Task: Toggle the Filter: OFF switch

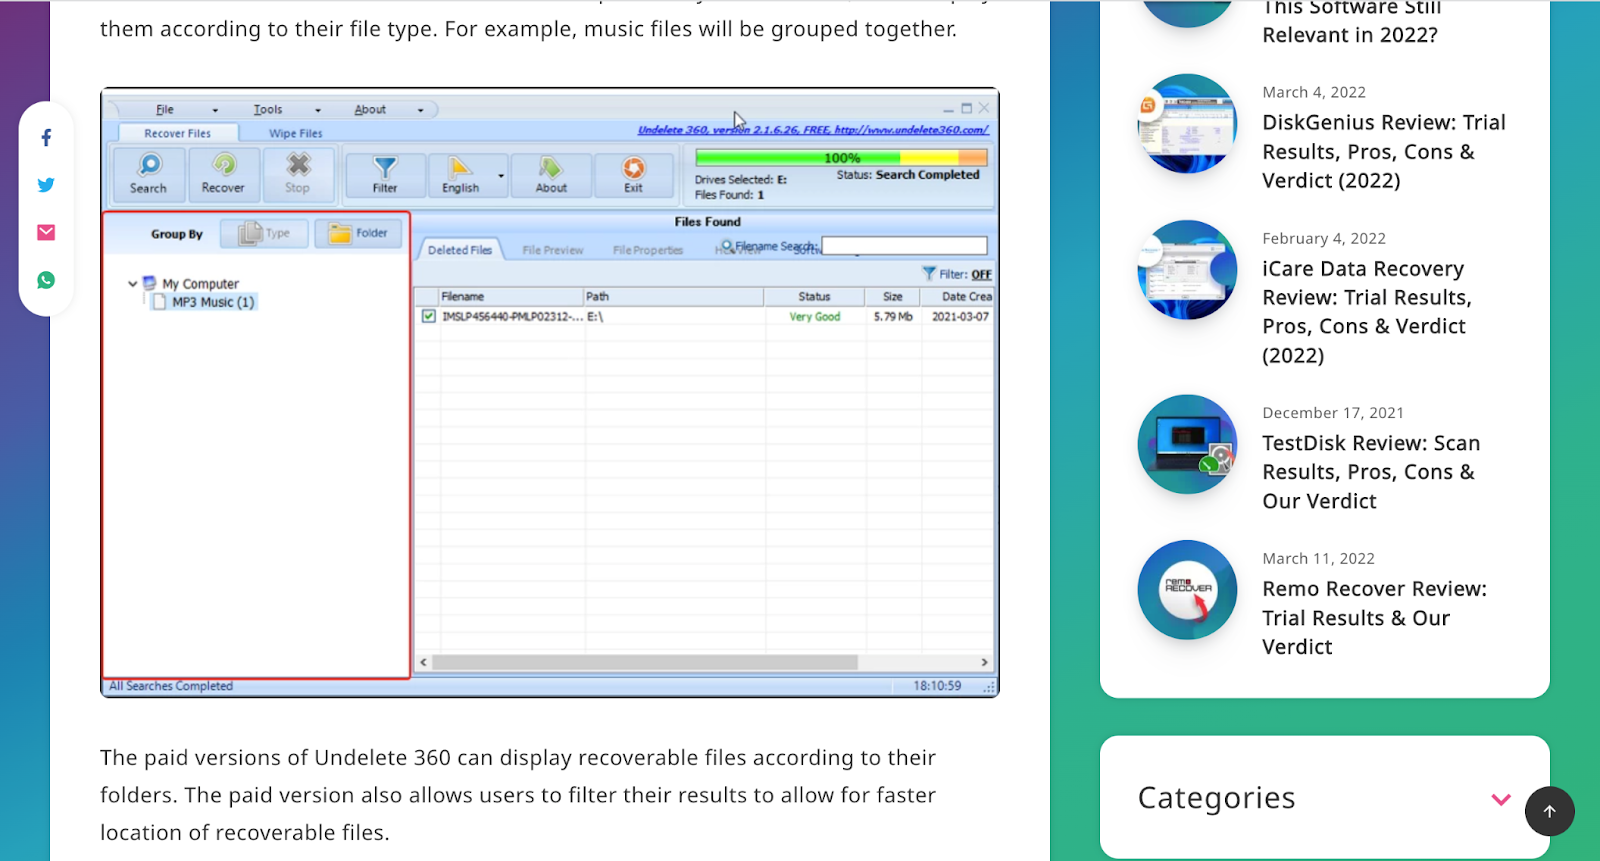Action: [981, 274]
